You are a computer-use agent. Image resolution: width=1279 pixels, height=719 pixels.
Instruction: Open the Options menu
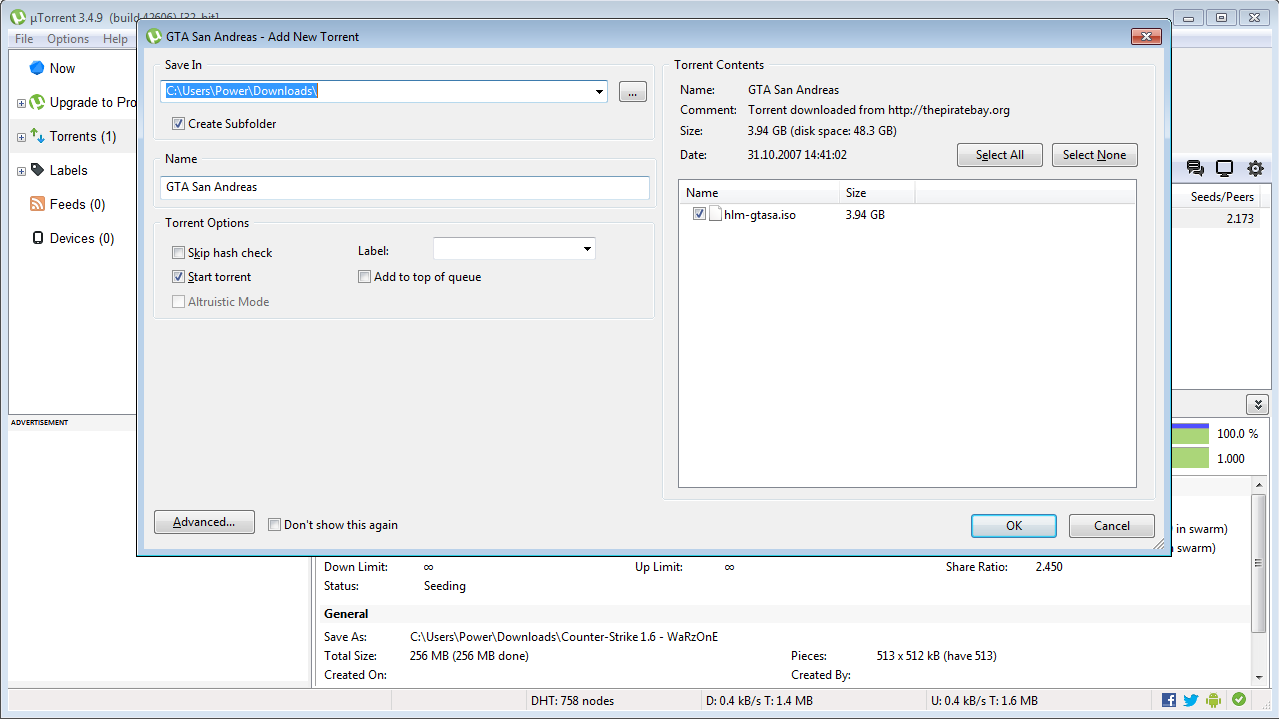(x=68, y=39)
